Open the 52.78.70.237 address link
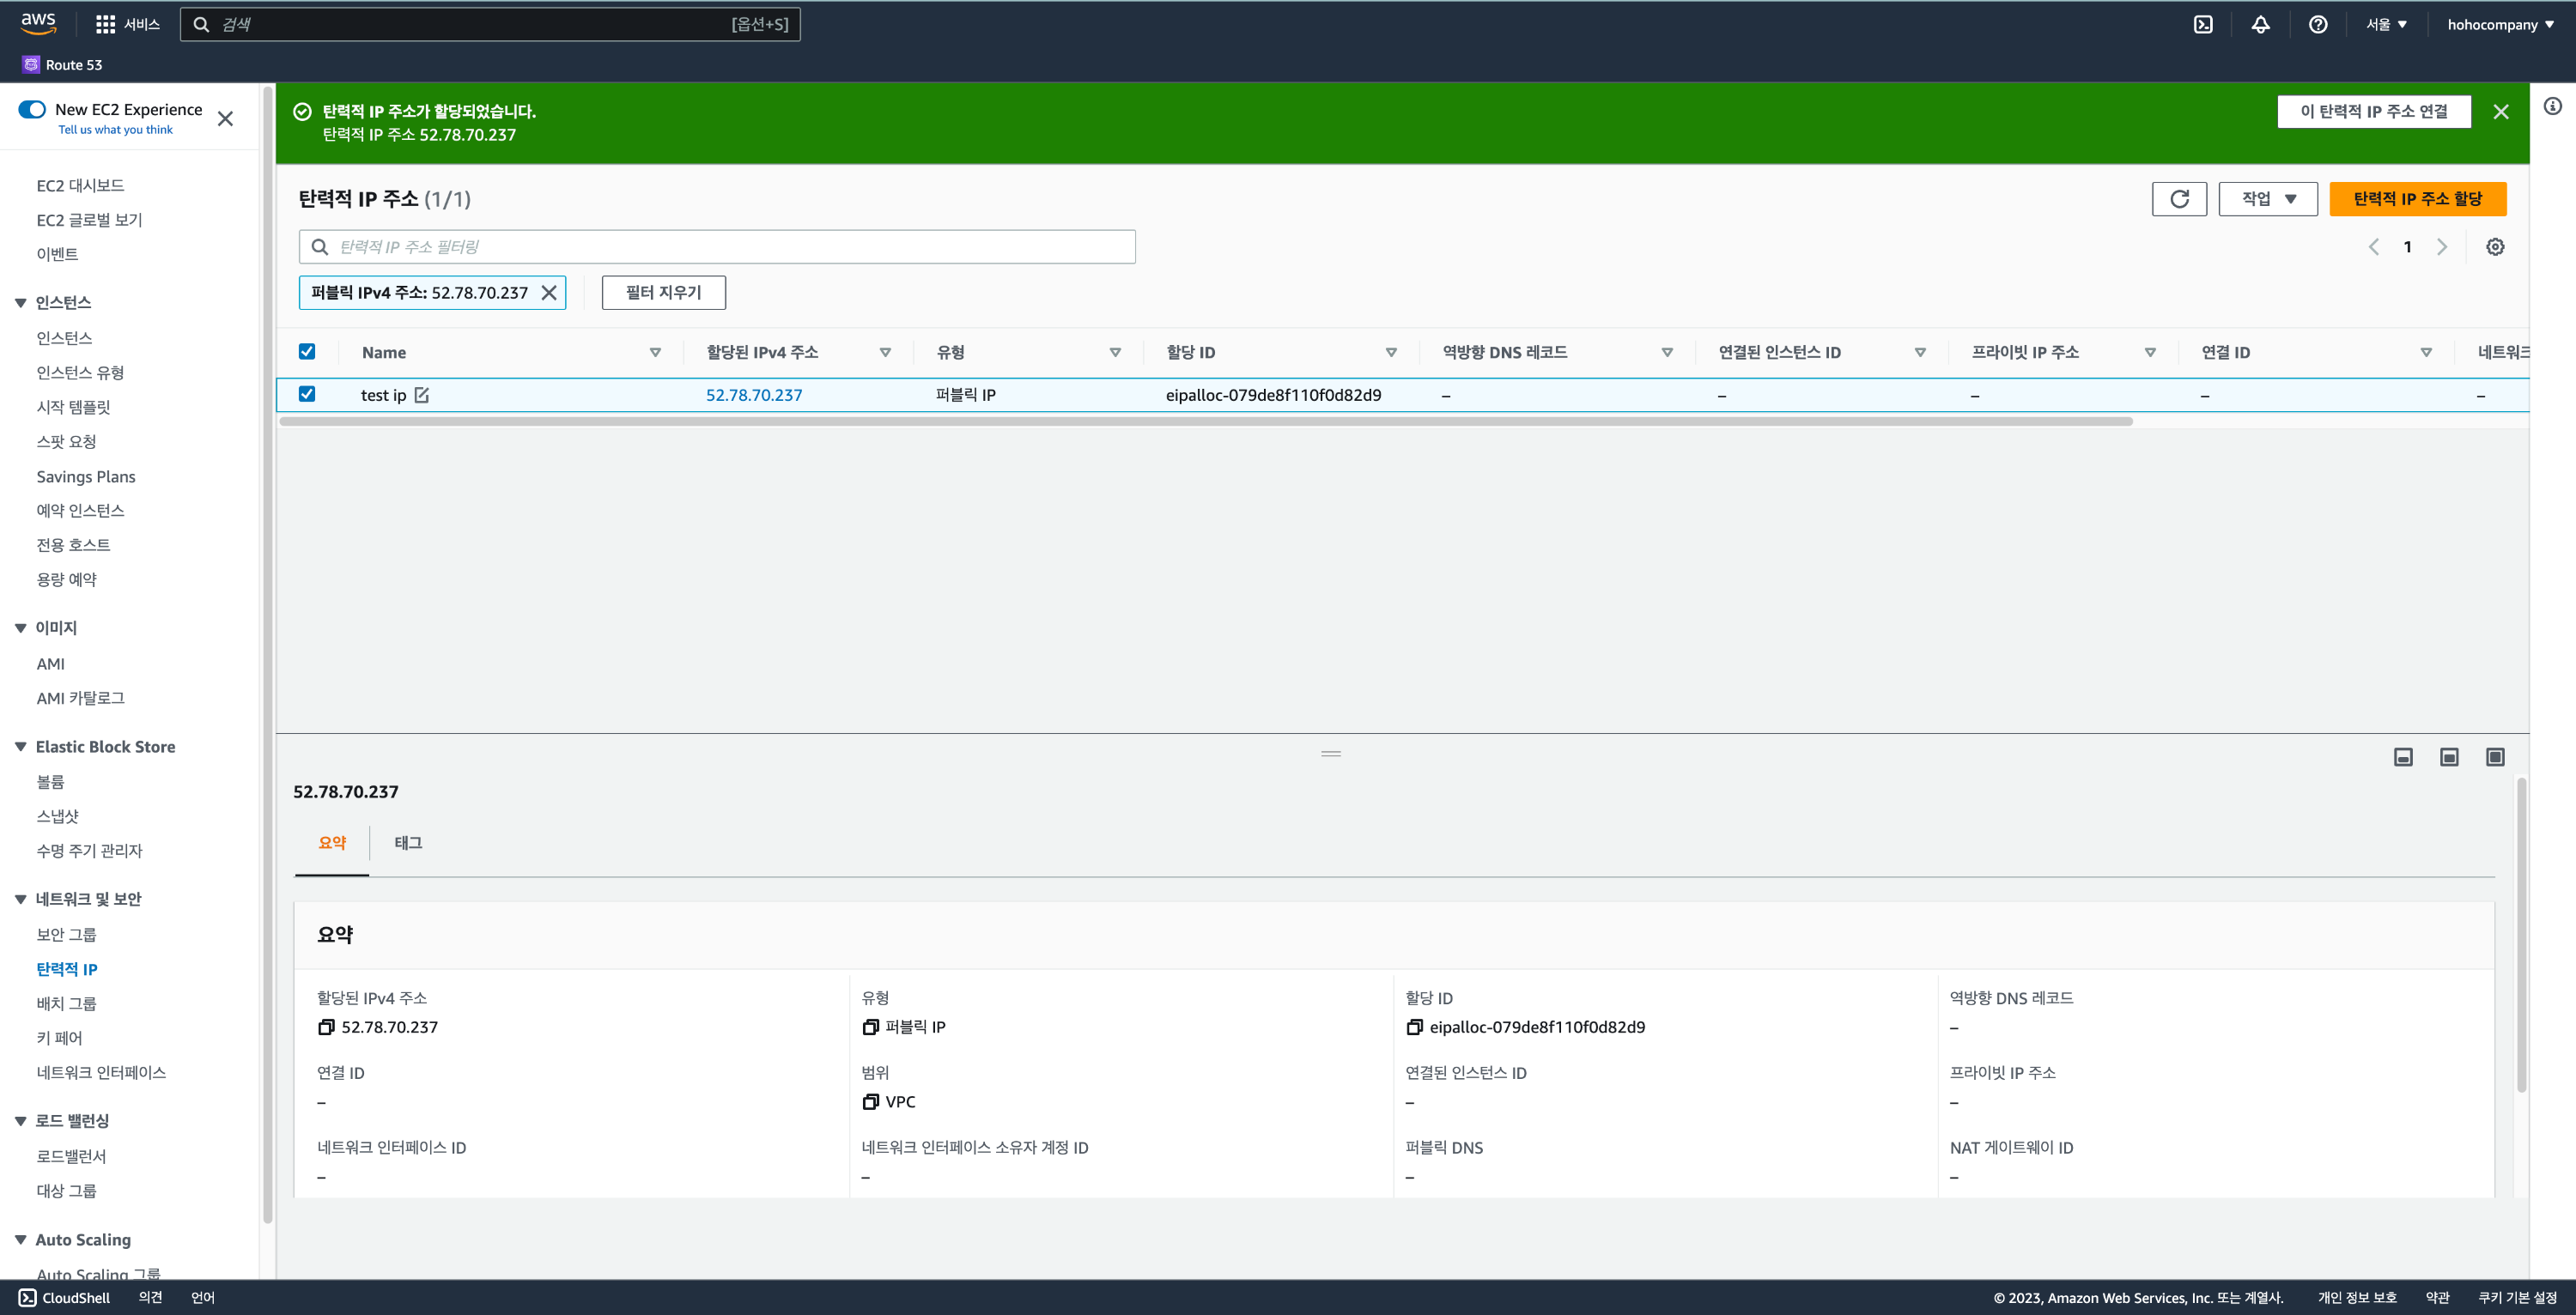 click(754, 395)
